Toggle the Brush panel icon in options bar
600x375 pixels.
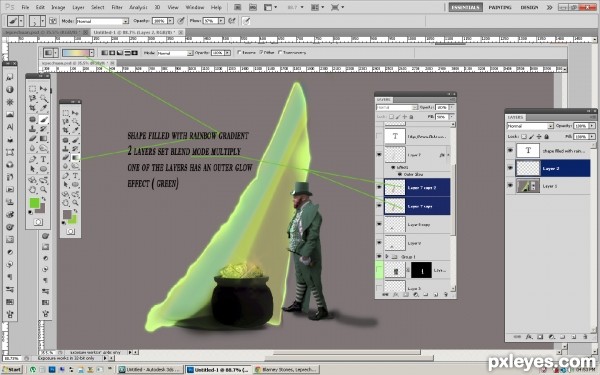53,21
